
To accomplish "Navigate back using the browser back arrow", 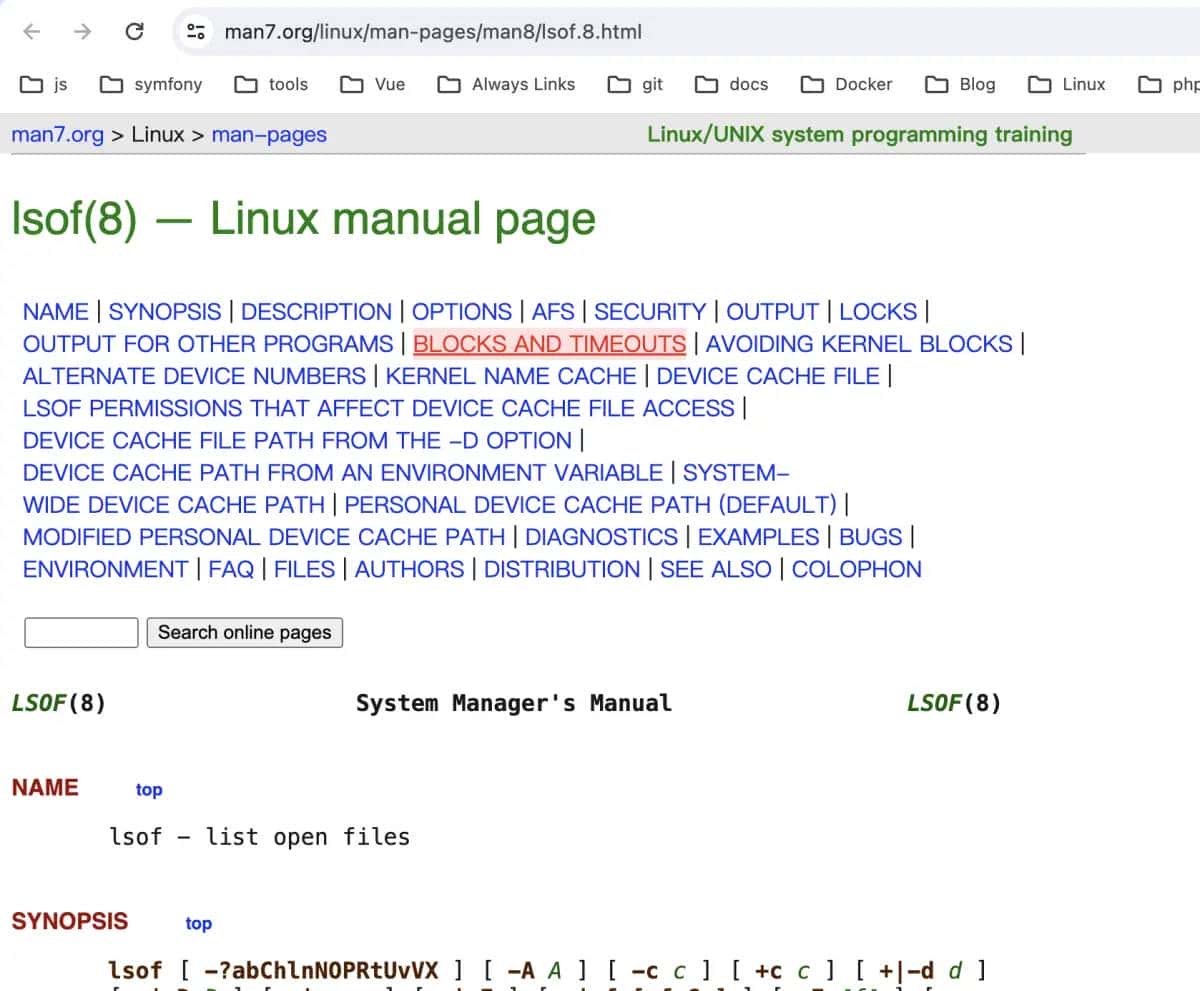I will click(x=31, y=31).
